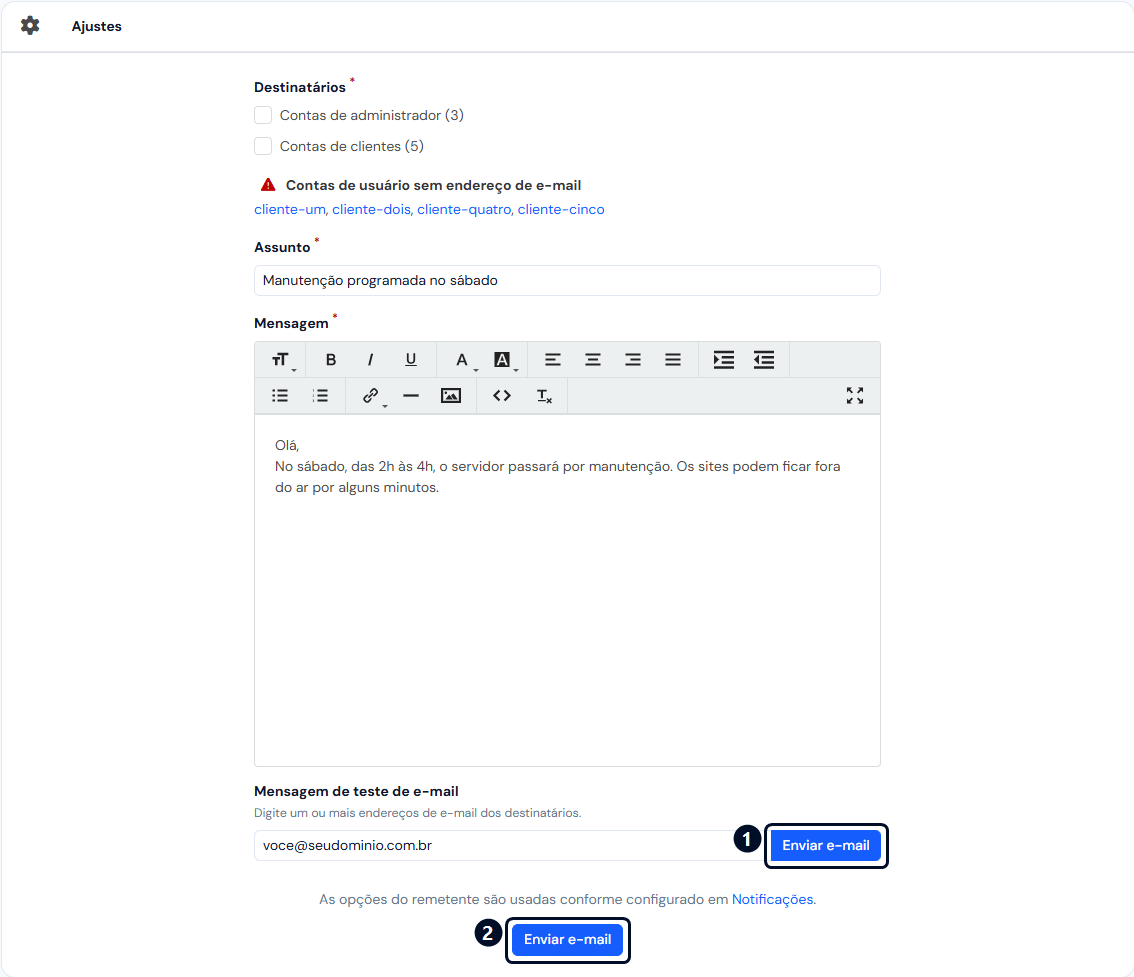
Task: Increase indent in message editor
Action: 724,360
